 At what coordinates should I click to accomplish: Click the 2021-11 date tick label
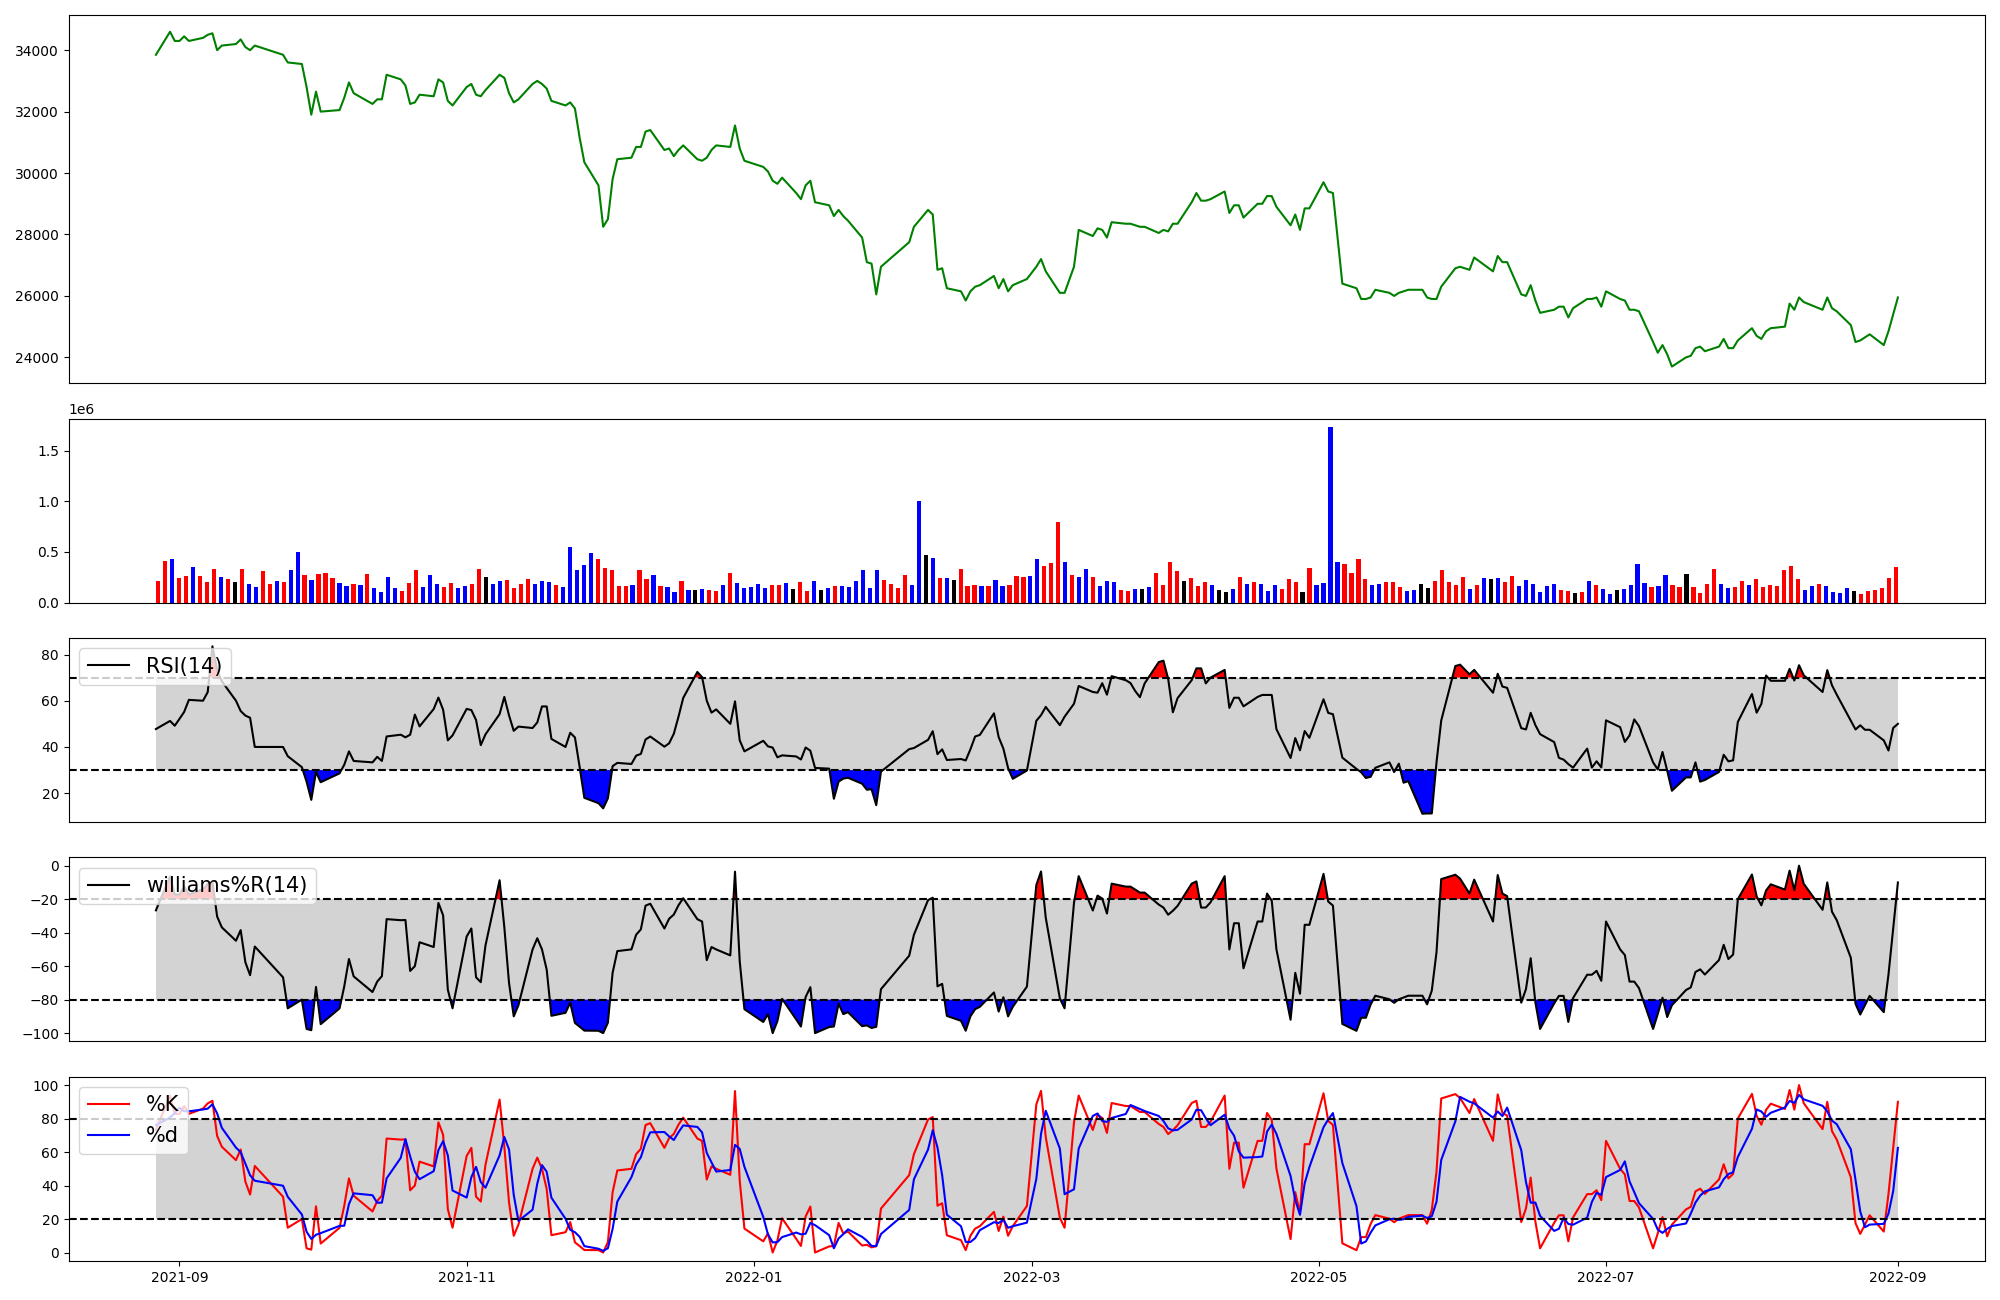click(467, 1277)
